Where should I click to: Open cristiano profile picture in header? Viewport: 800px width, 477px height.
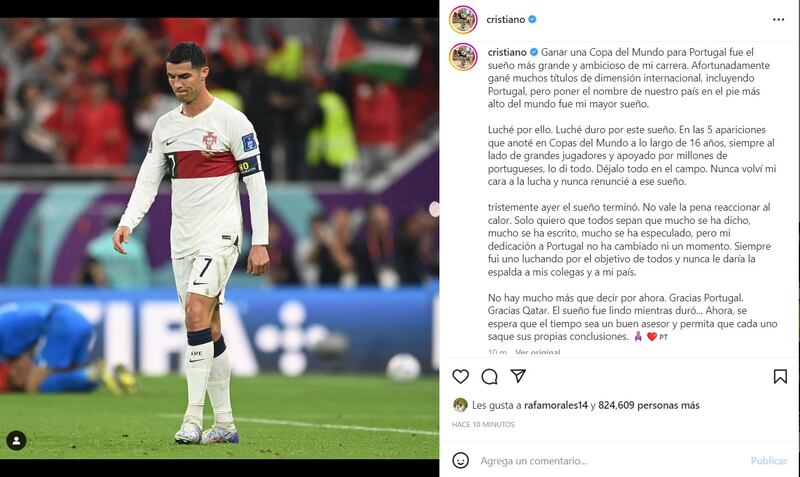pyautogui.click(x=463, y=20)
